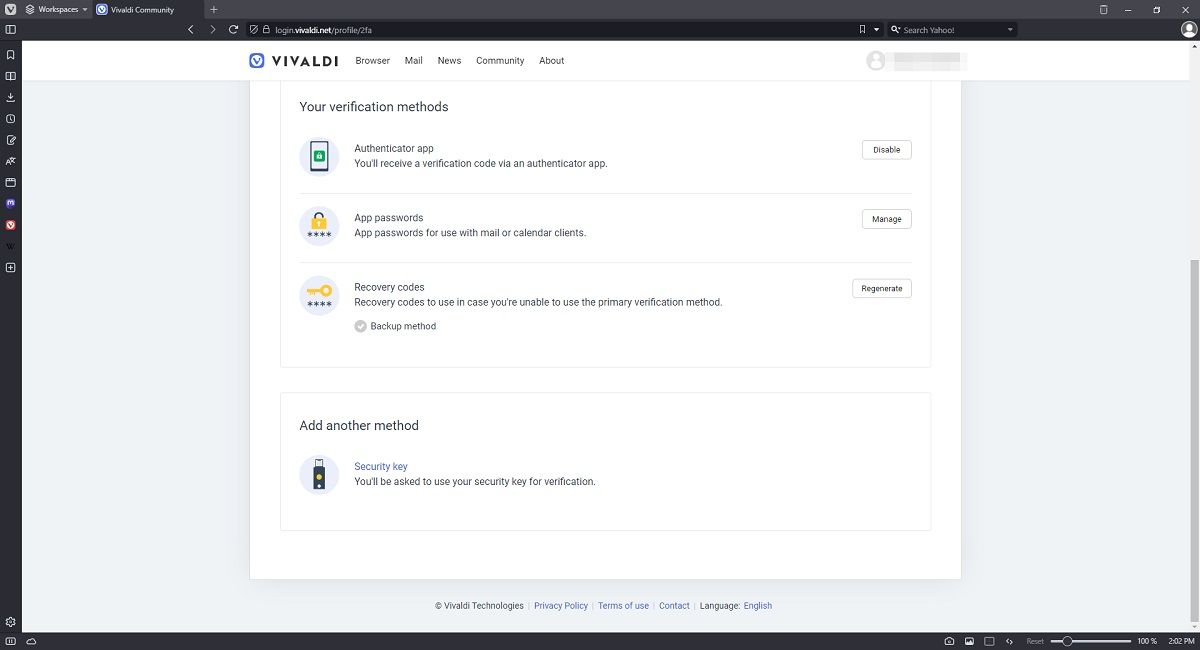Reset the page zoom level
The width and height of the screenshot is (1200, 650).
pyautogui.click(x=1035, y=641)
